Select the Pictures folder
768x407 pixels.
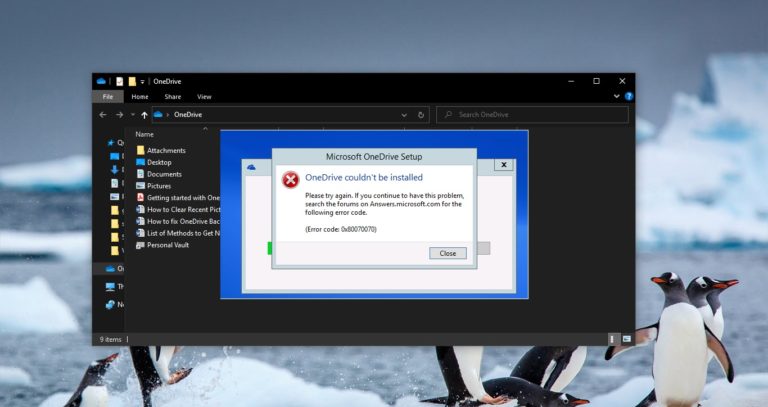coord(158,186)
